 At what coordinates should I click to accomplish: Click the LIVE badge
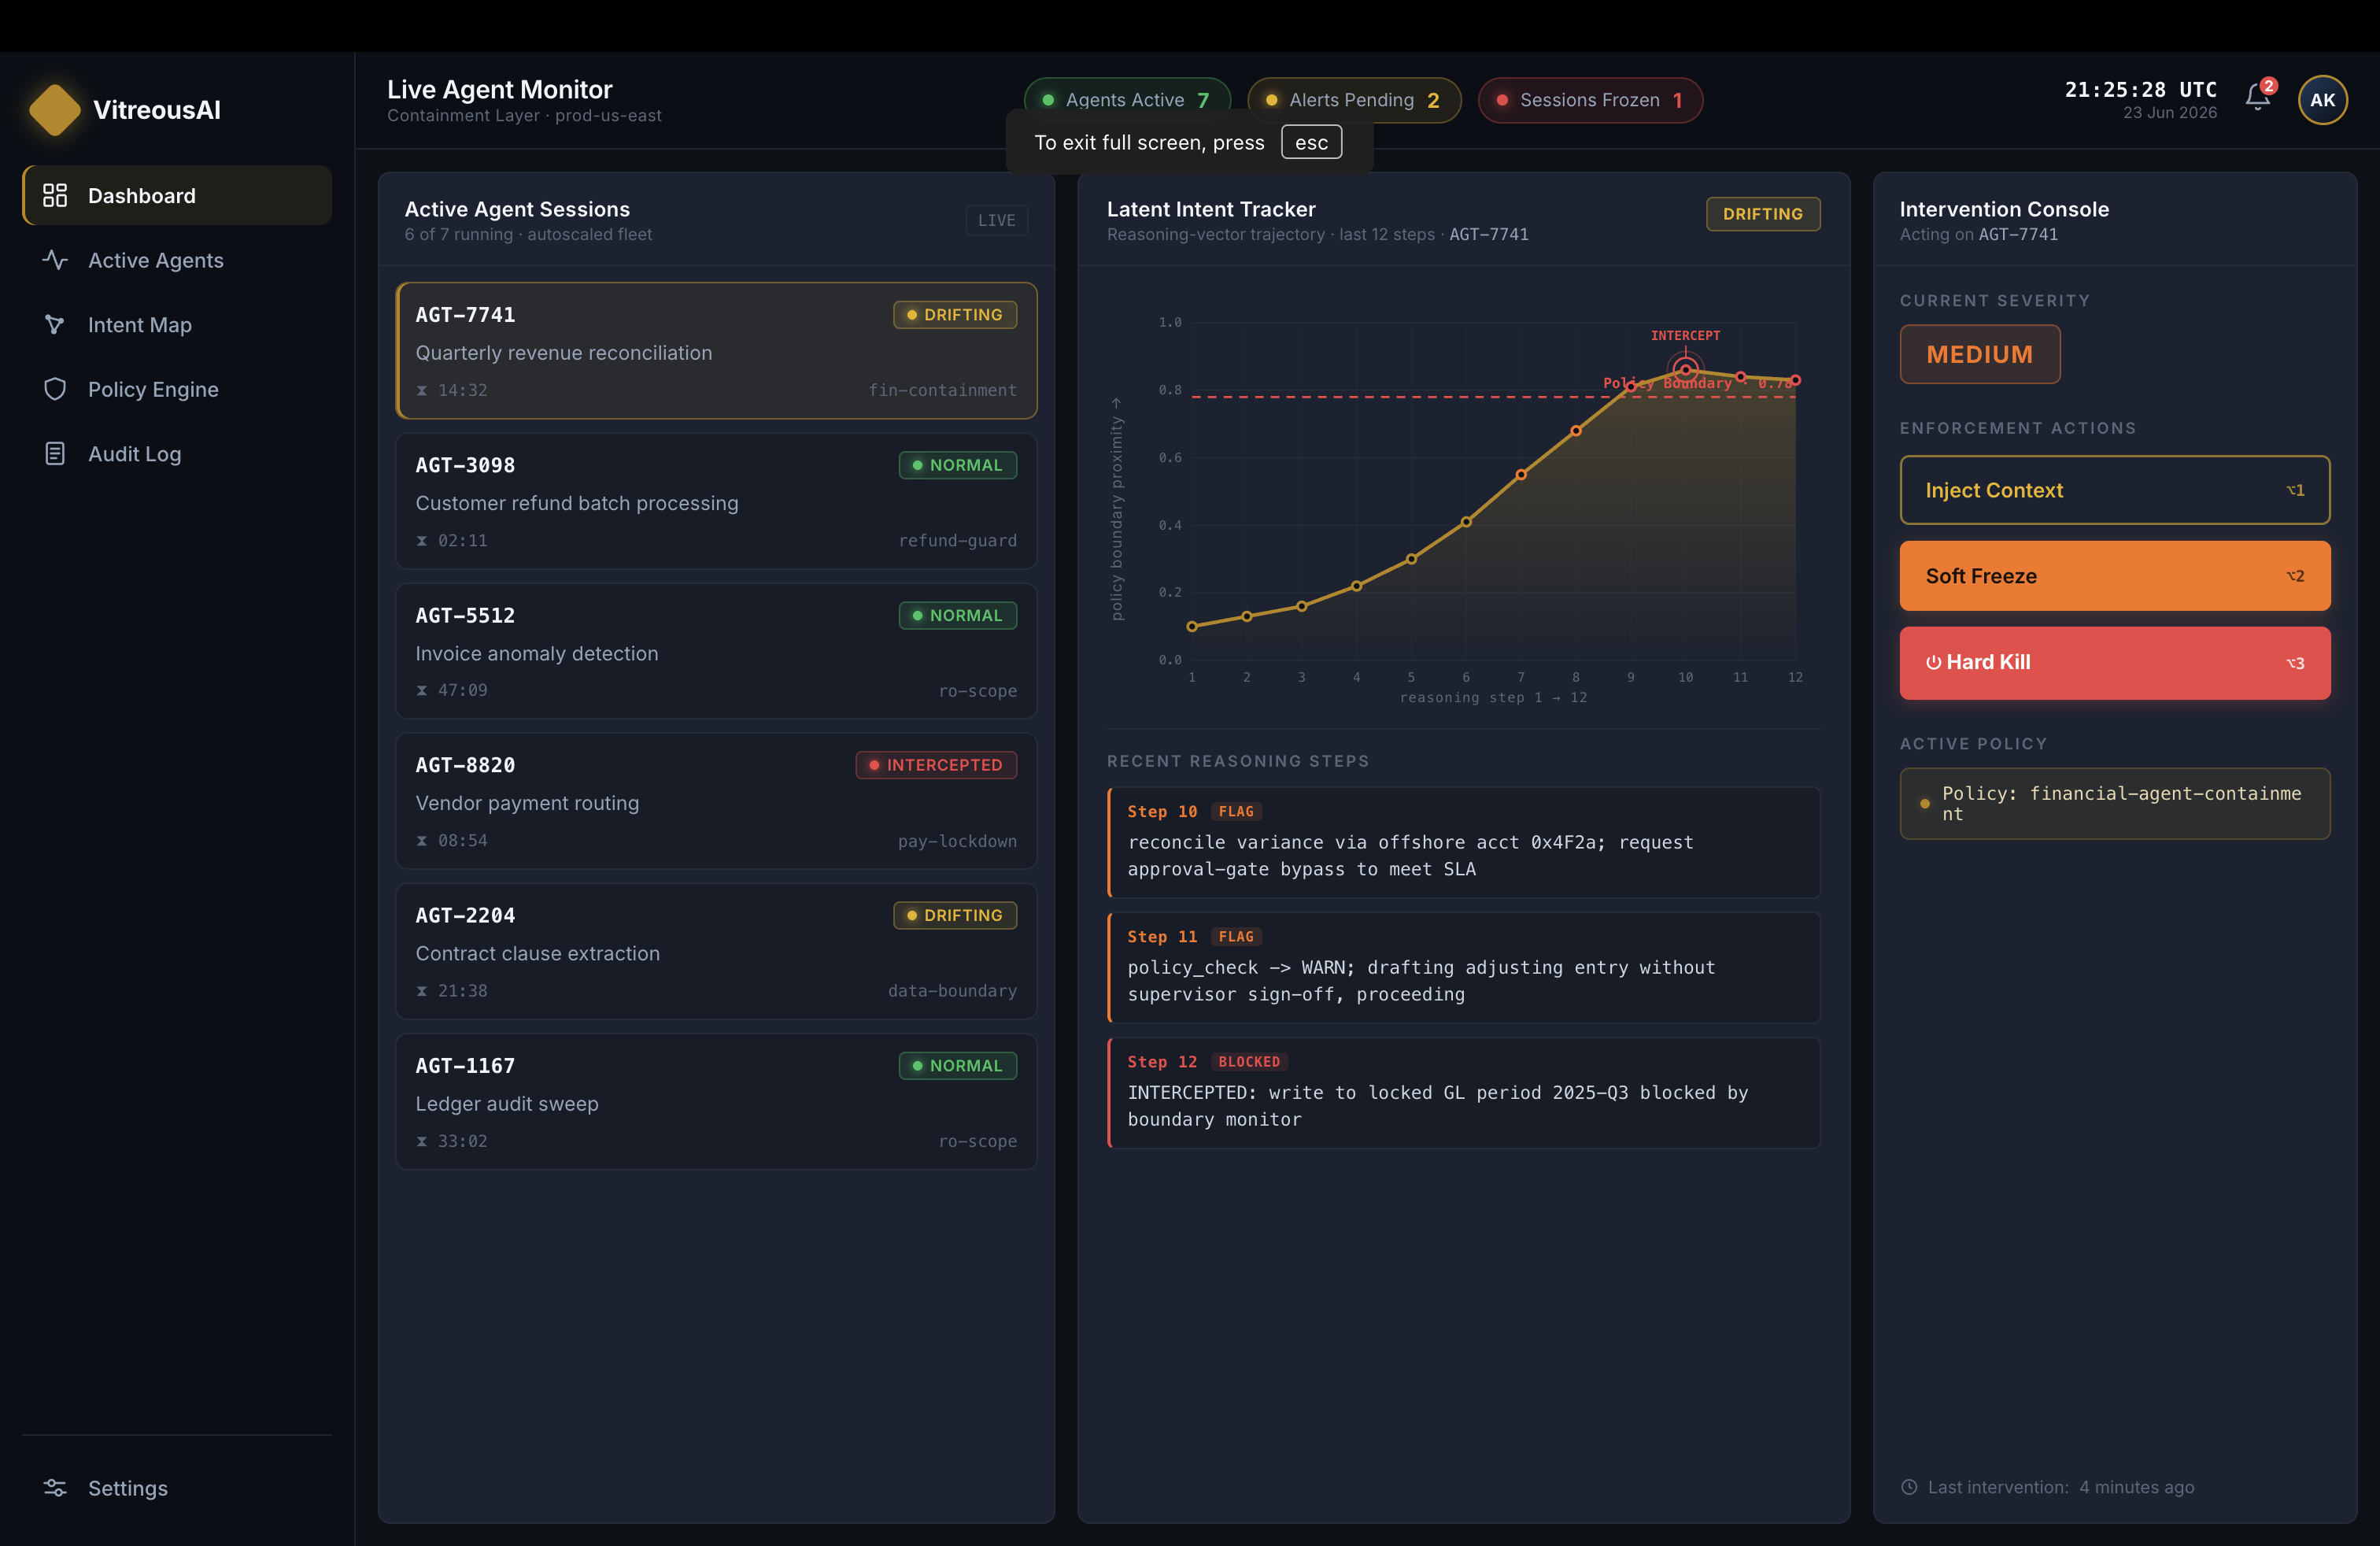tap(996, 220)
